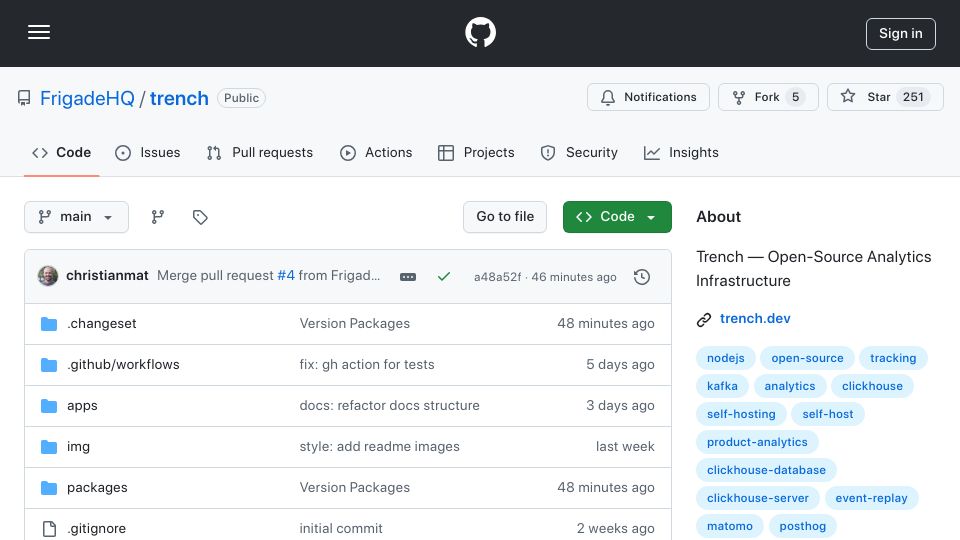This screenshot has height=540, width=960.
Task: Open the .changeset folder
Action: coord(102,323)
